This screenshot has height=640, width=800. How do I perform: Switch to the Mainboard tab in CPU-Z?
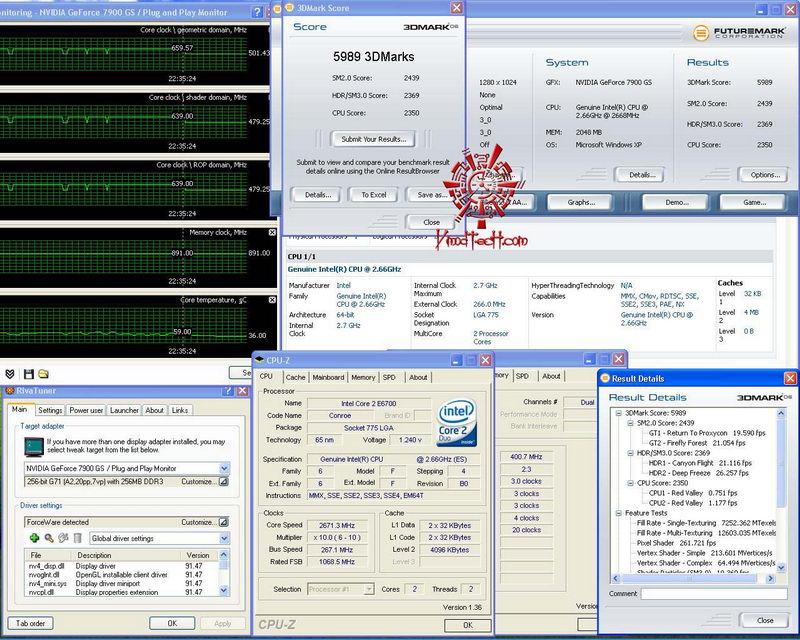coord(328,377)
